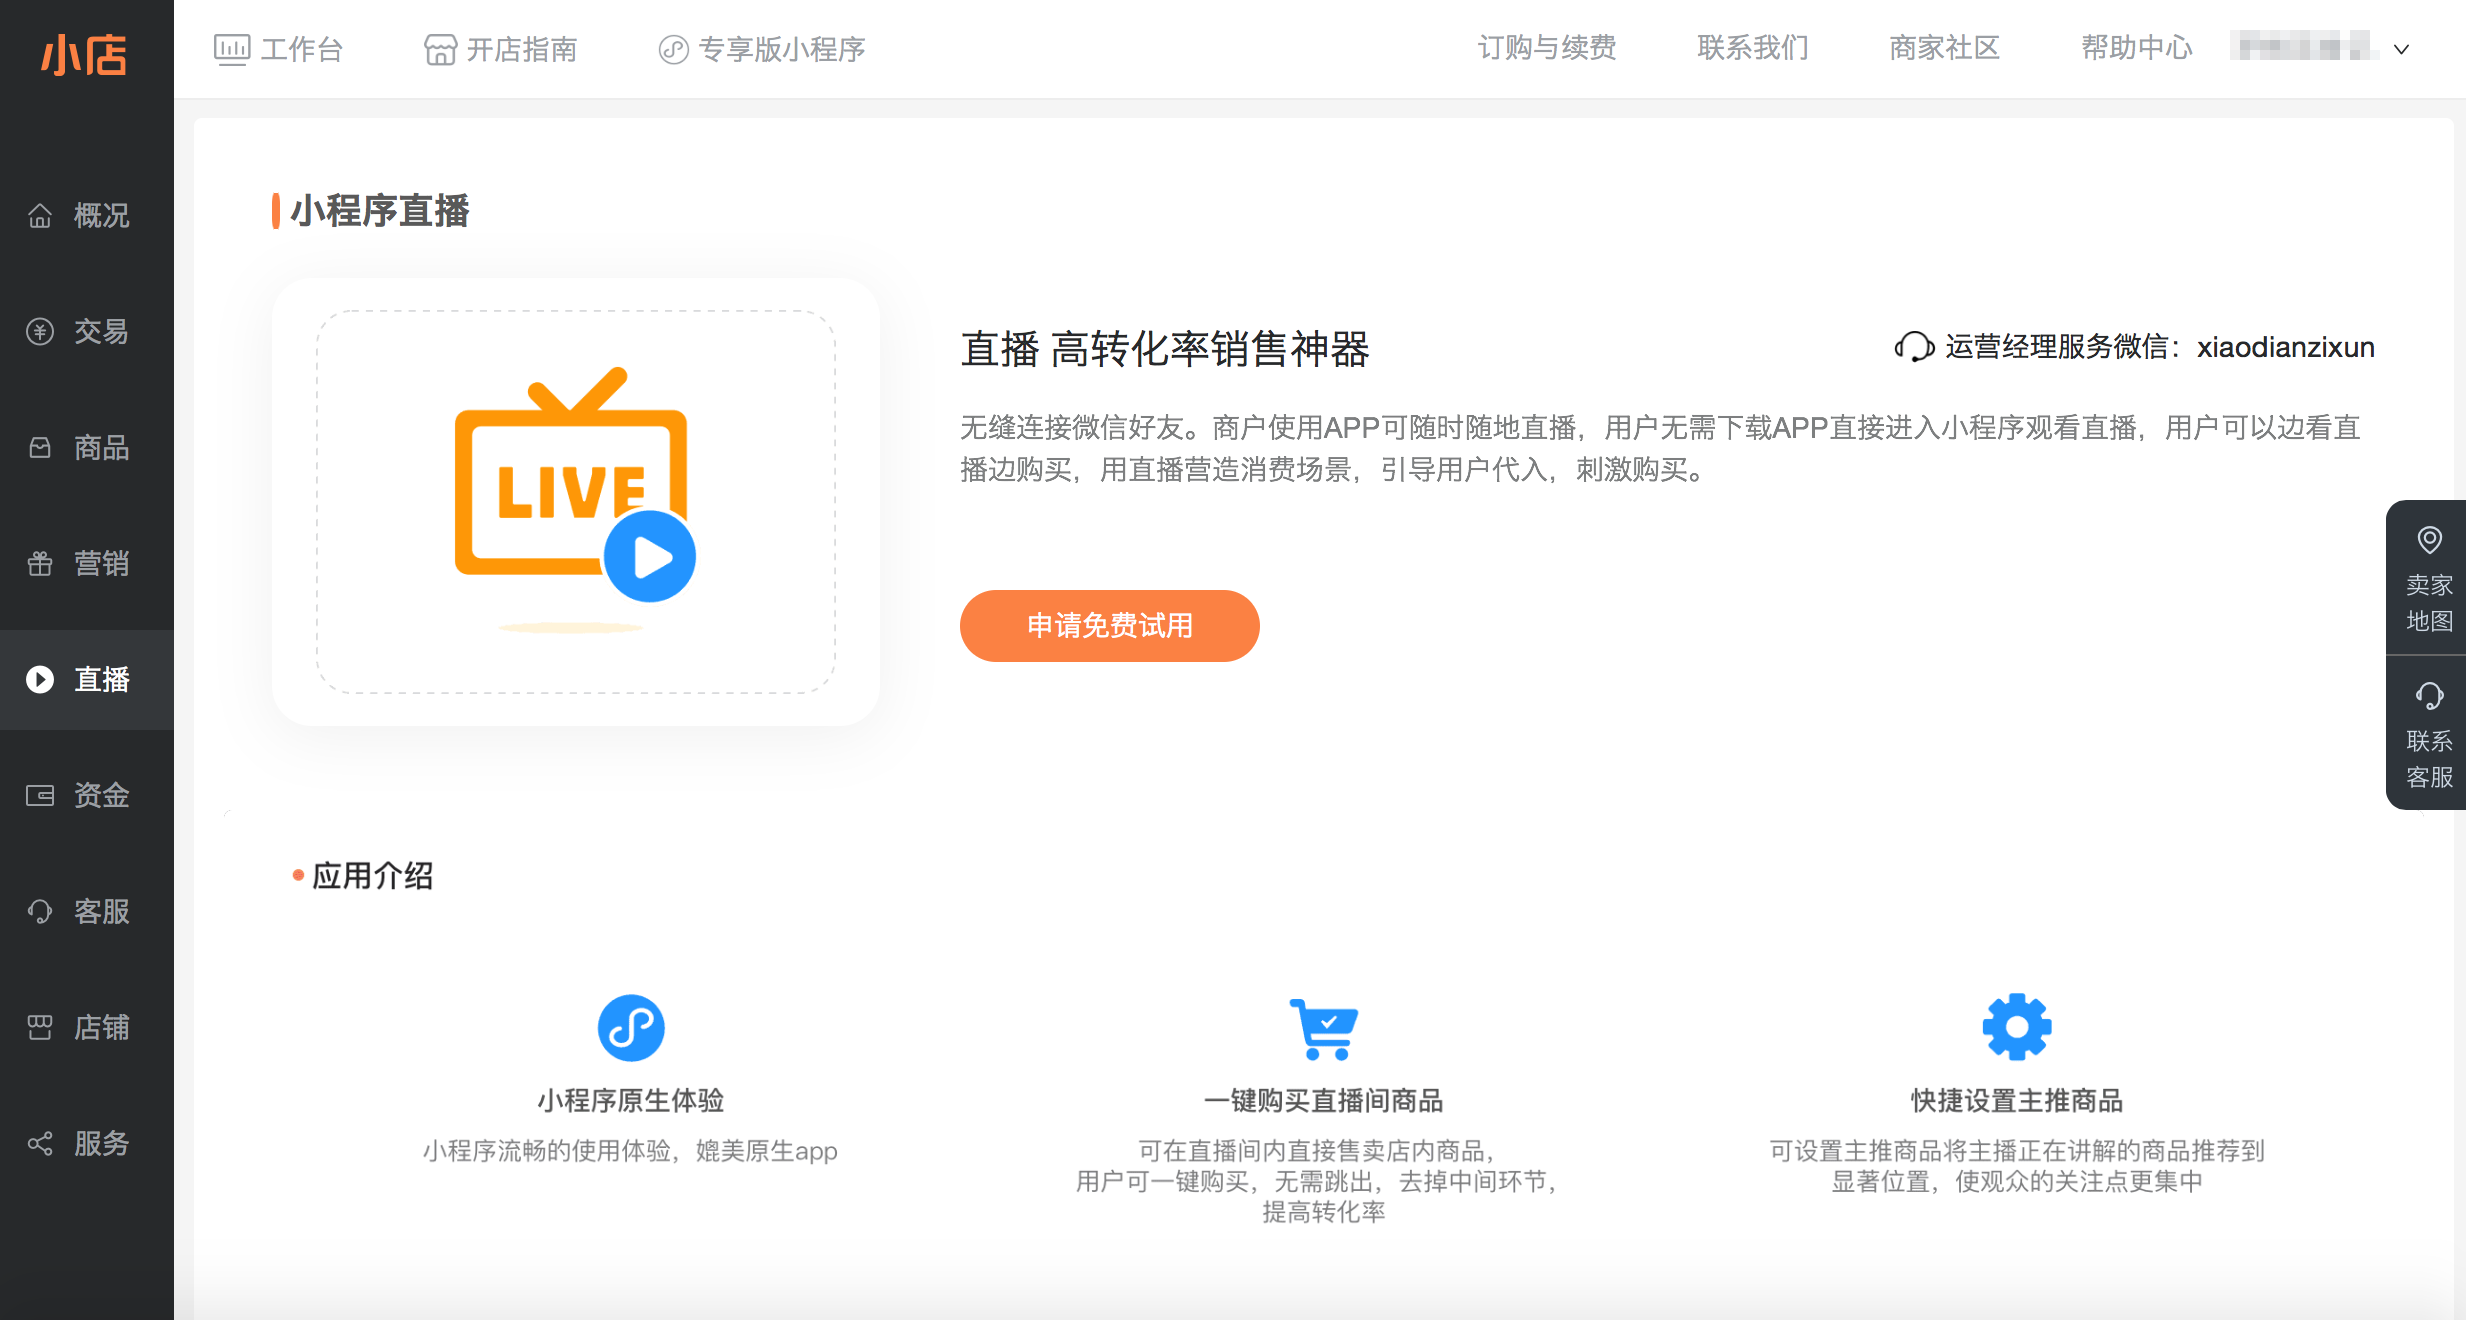Select the 直播 item in sidebar
Viewport: 2466px width, 1320px height.
tap(87, 680)
